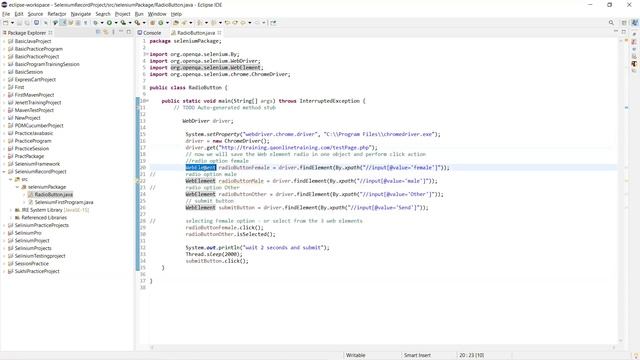Click the editor vertical scrollbar down arrow

point(620,340)
